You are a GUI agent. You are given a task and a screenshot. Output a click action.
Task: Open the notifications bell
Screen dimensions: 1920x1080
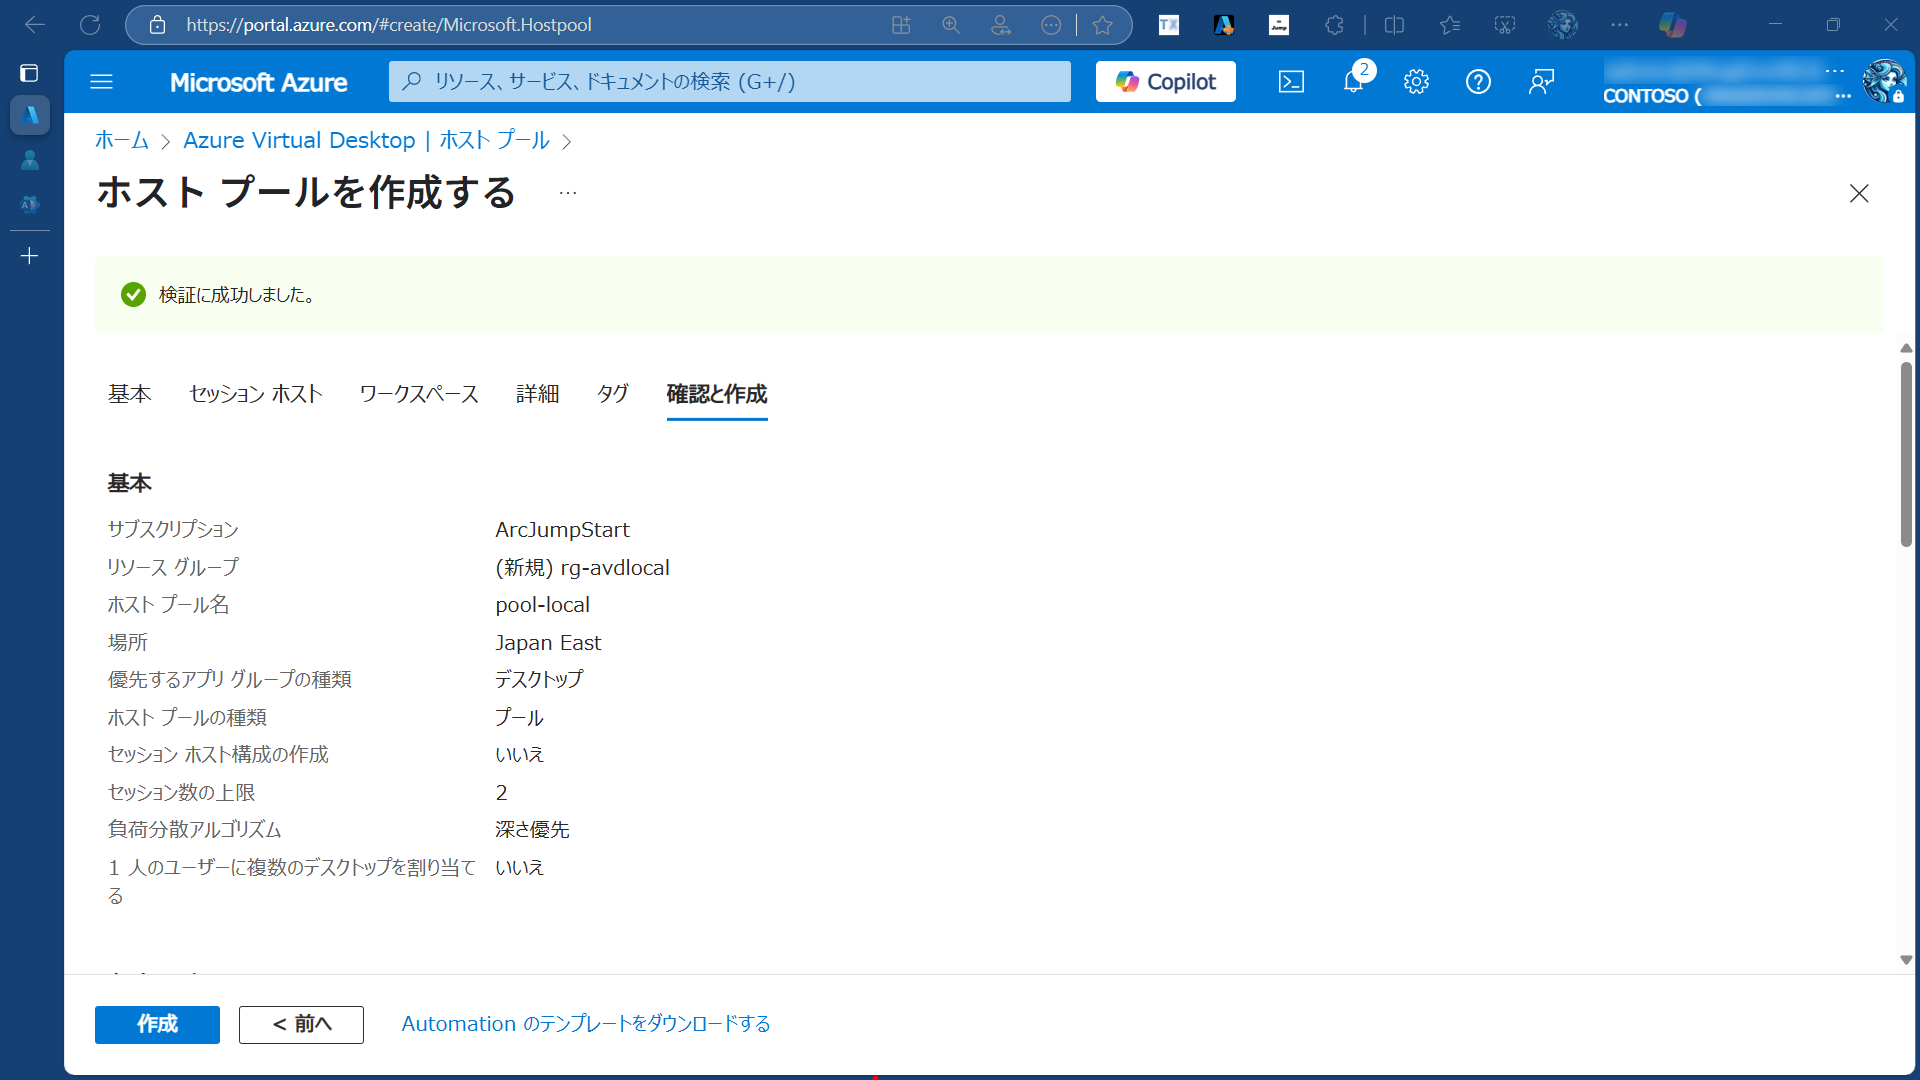point(1353,82)
